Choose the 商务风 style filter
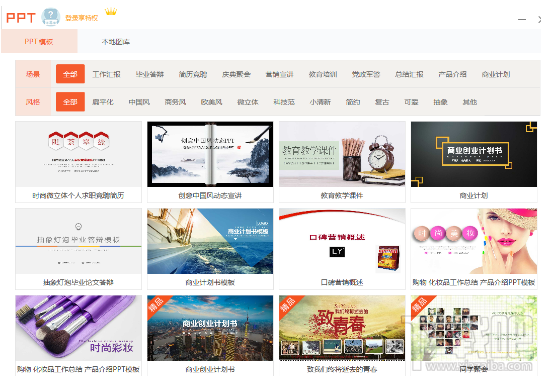 (176, 102)
